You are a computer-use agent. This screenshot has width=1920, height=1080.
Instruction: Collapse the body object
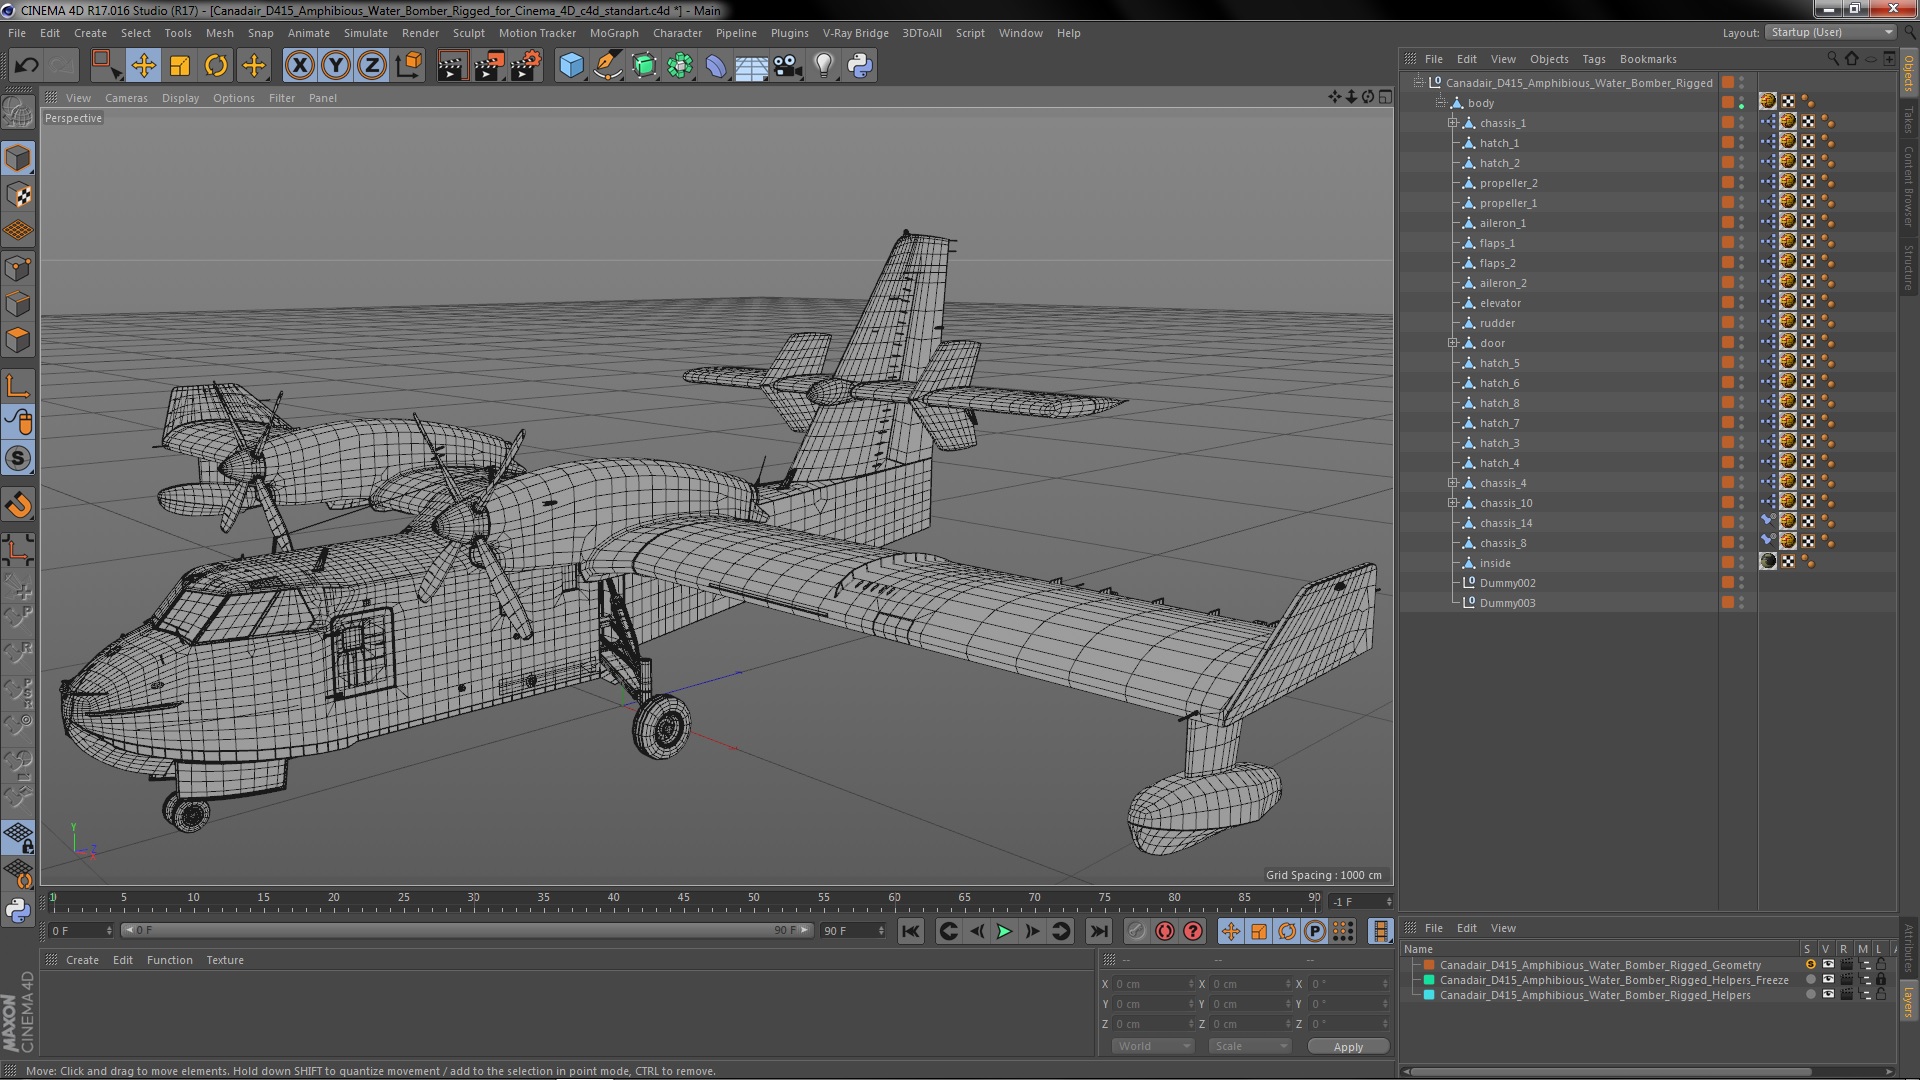[1440, 103]
